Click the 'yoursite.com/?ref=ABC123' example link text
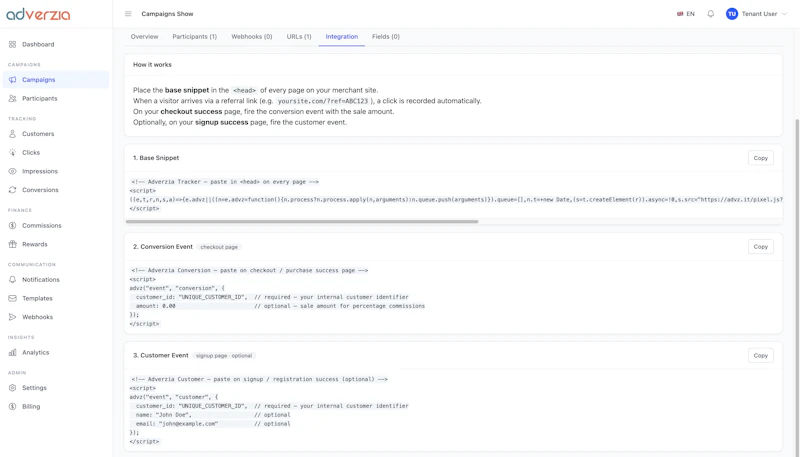The height and width of the screenshot is (457, 800). [x=323, y=101]
